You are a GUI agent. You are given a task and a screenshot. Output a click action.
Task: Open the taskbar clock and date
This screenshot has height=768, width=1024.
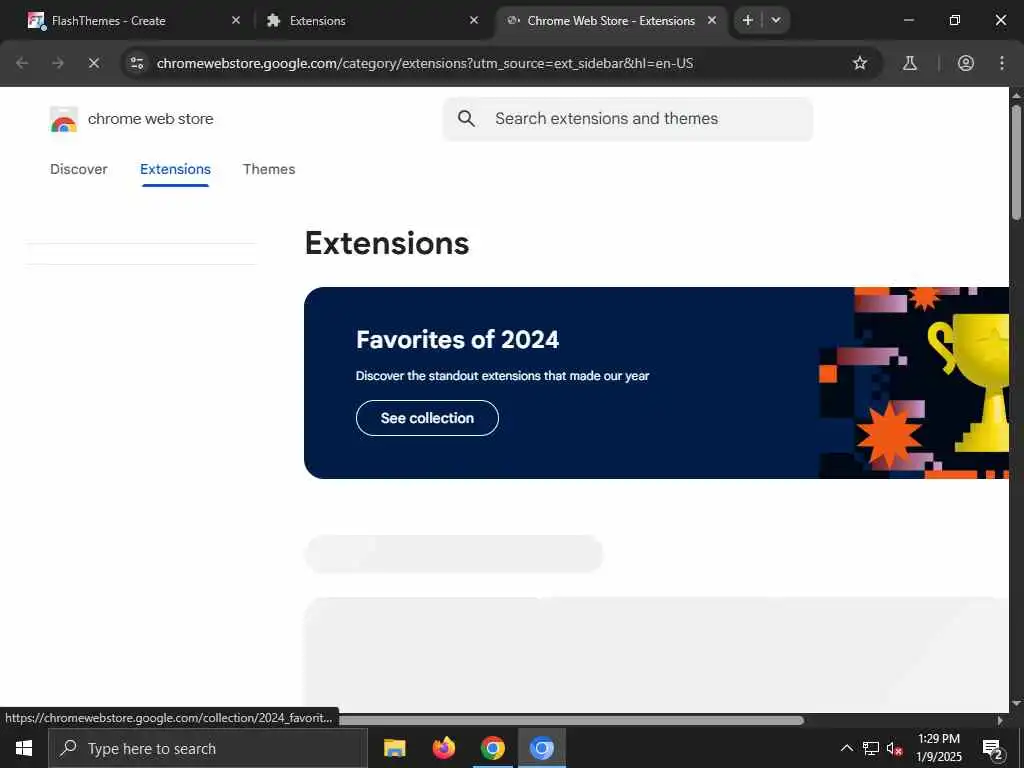pyautogui.click(x=939, y=748)
